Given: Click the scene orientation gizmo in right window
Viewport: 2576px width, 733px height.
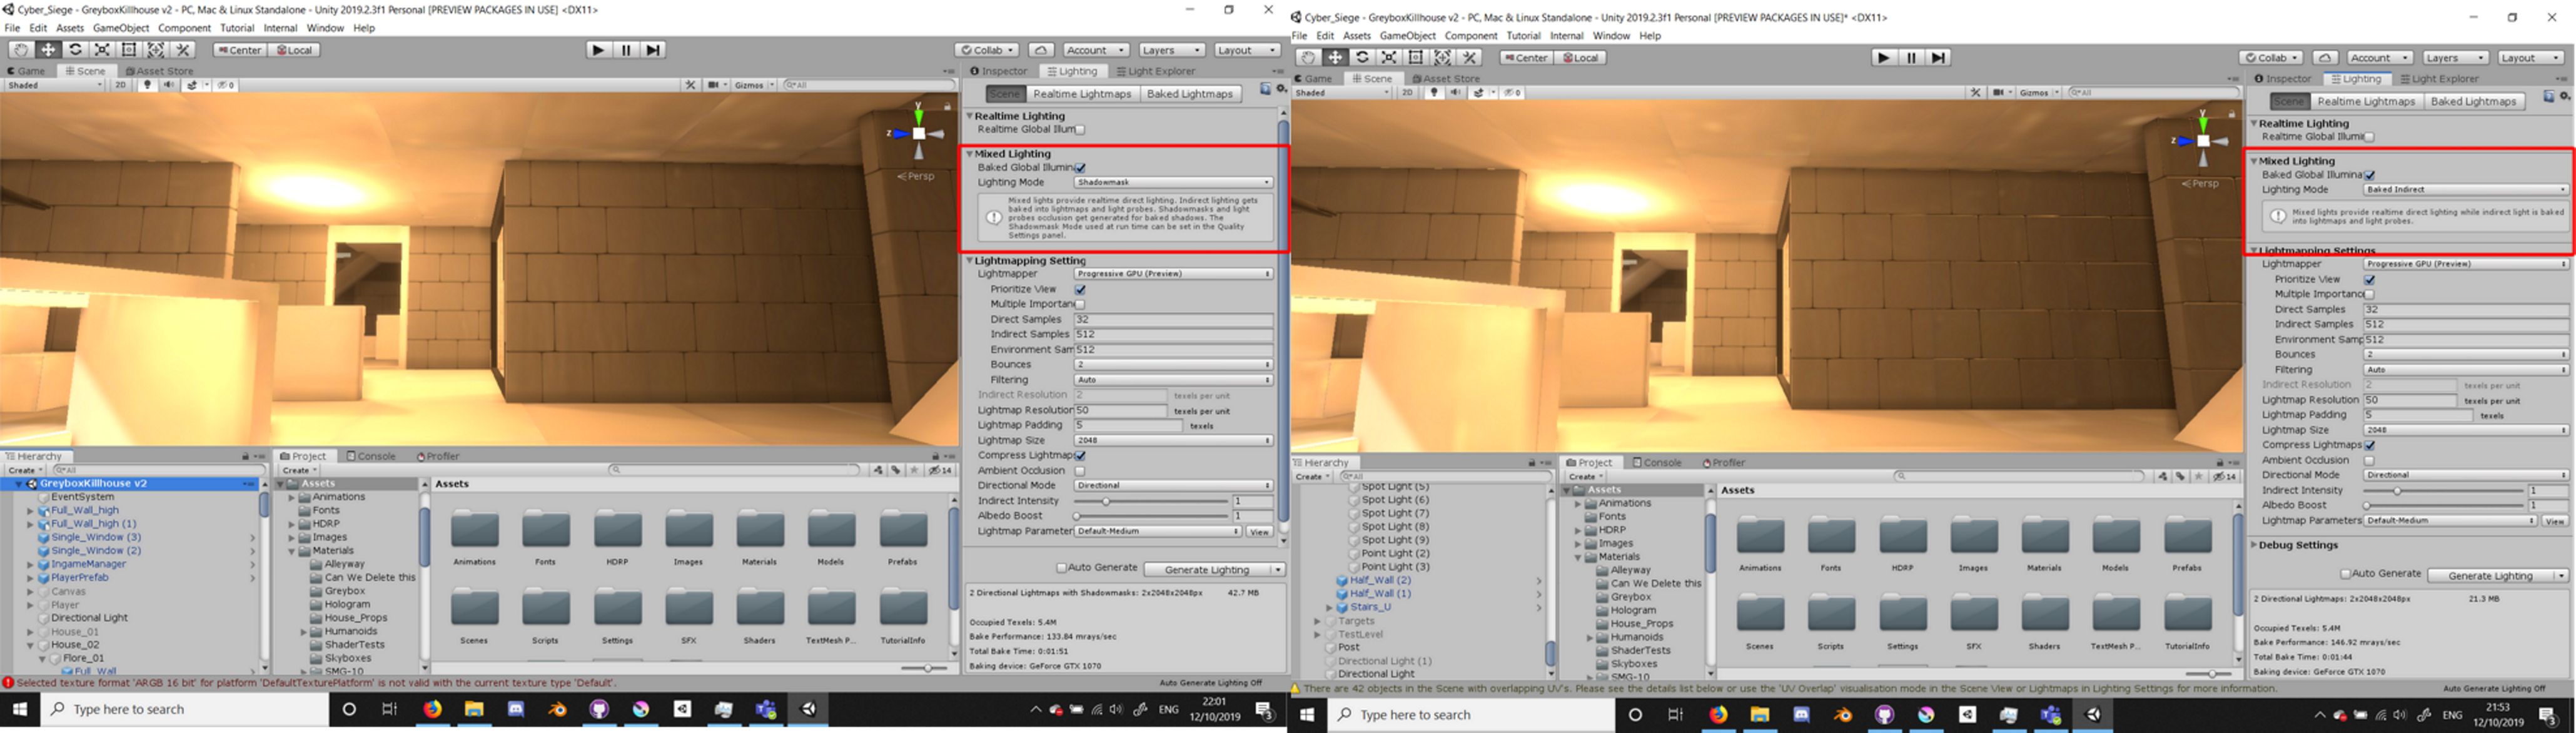Looking at the screenshot, I should (2203, 141).
